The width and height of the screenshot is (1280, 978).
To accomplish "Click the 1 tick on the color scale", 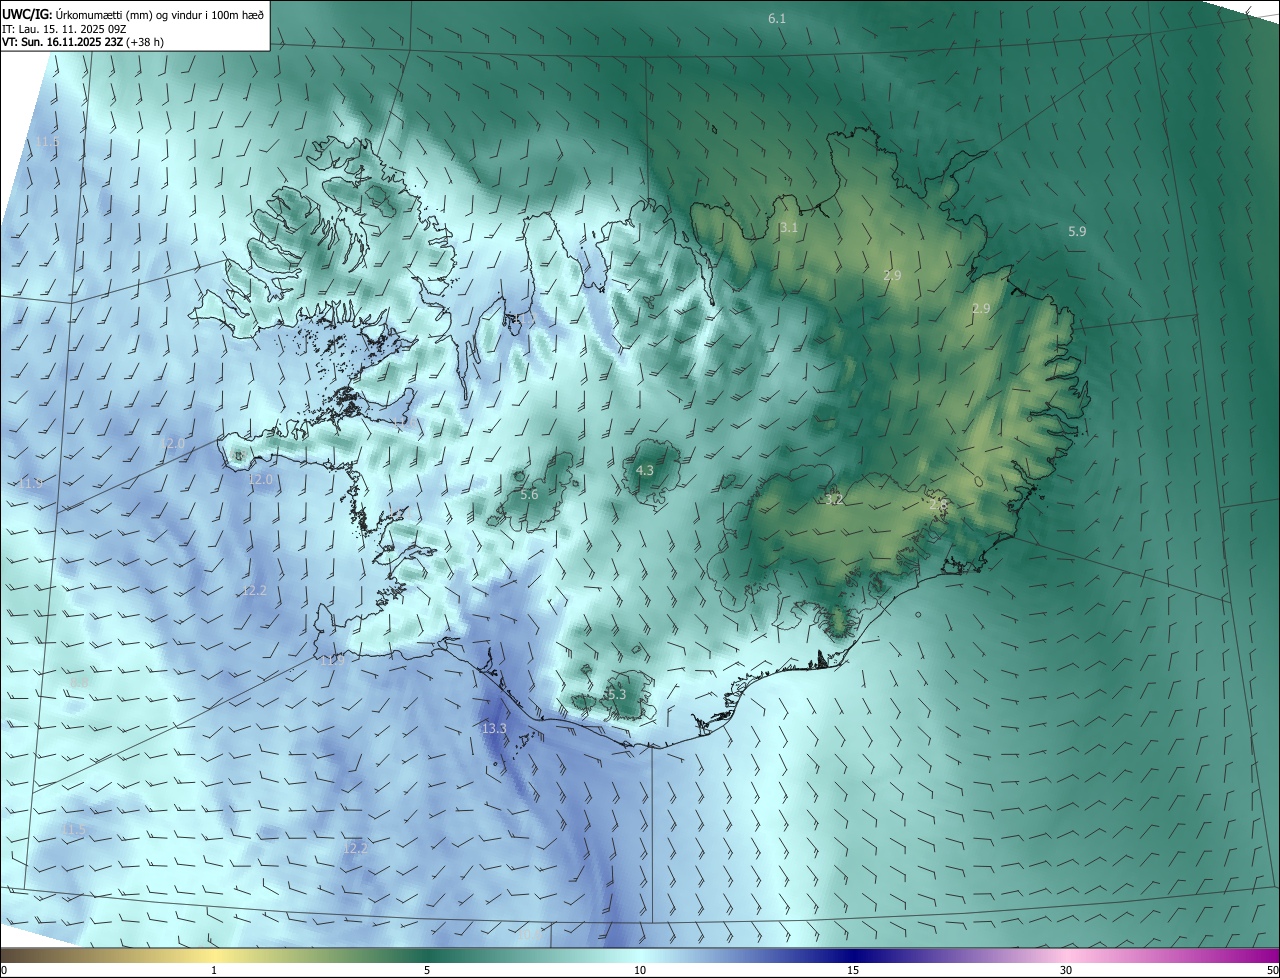I will [214, 970].
